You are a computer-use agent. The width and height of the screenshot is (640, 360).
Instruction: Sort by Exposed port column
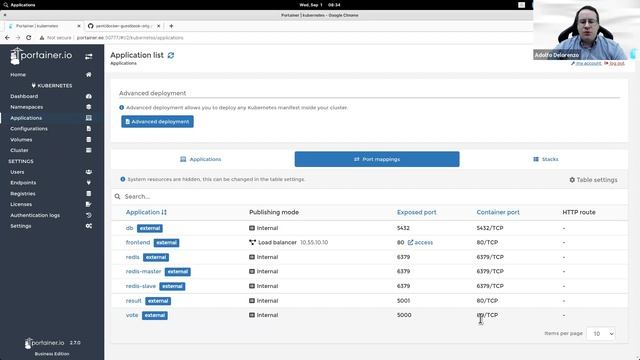pyautogui.click(x=416, y=212)
